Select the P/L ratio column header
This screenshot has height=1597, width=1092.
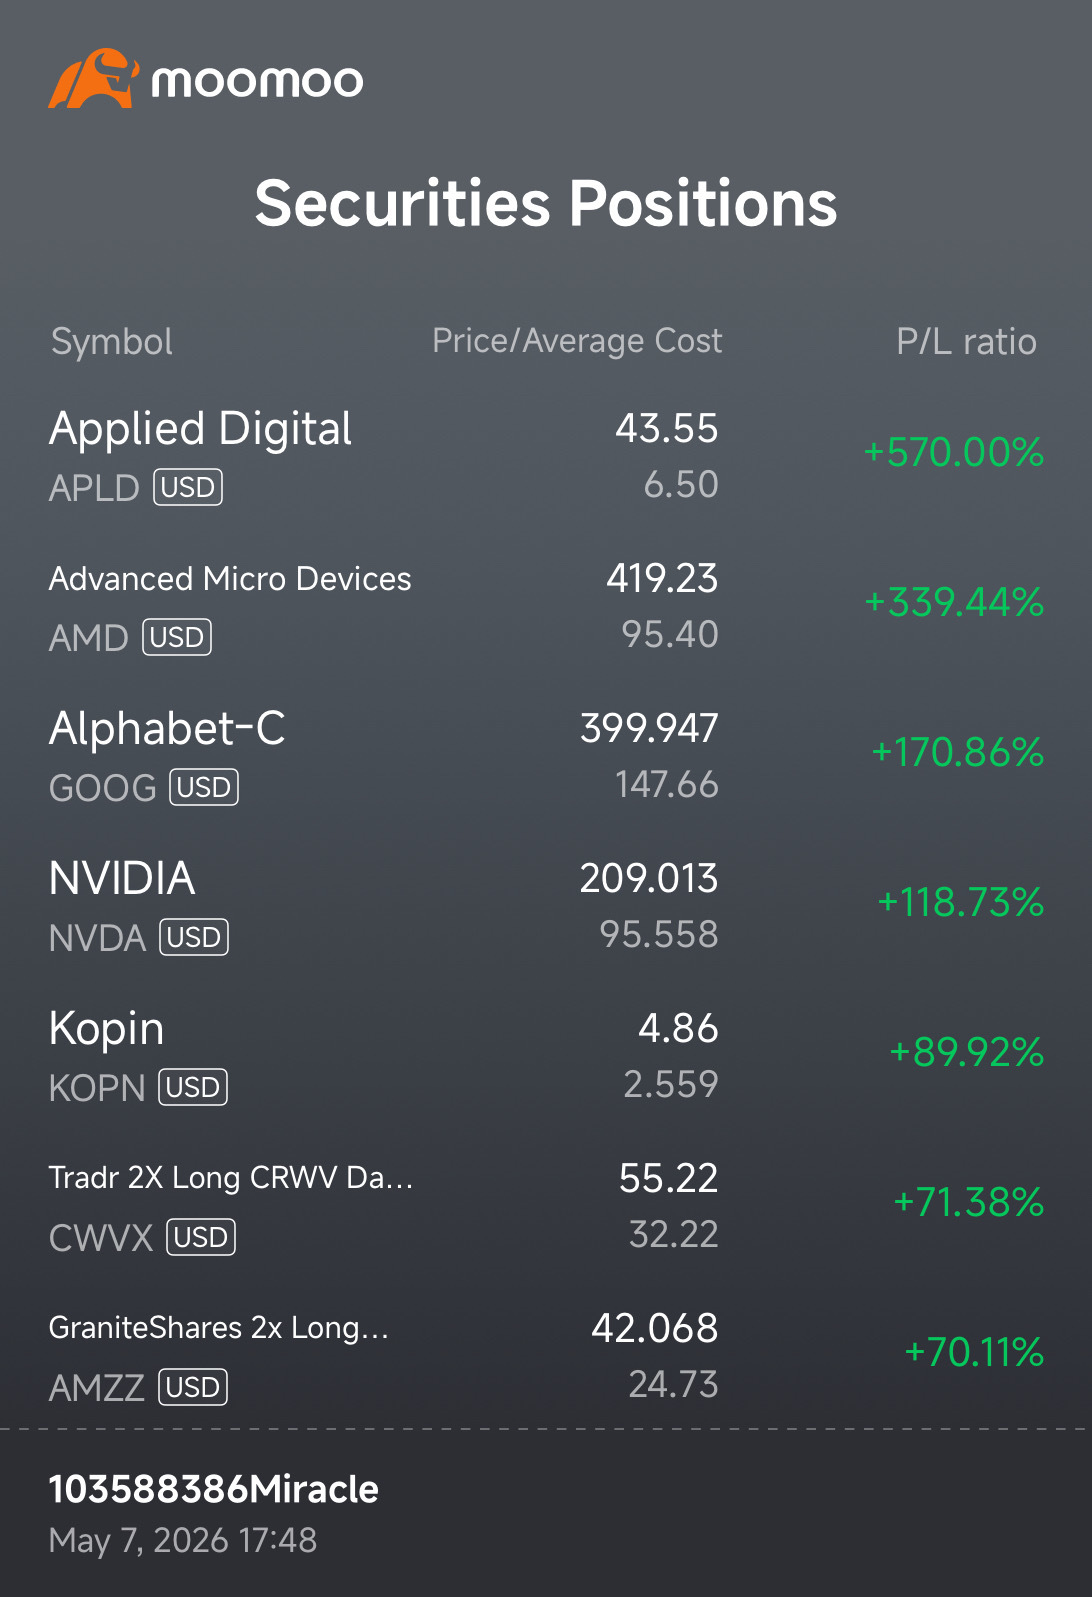coord(966,342)
